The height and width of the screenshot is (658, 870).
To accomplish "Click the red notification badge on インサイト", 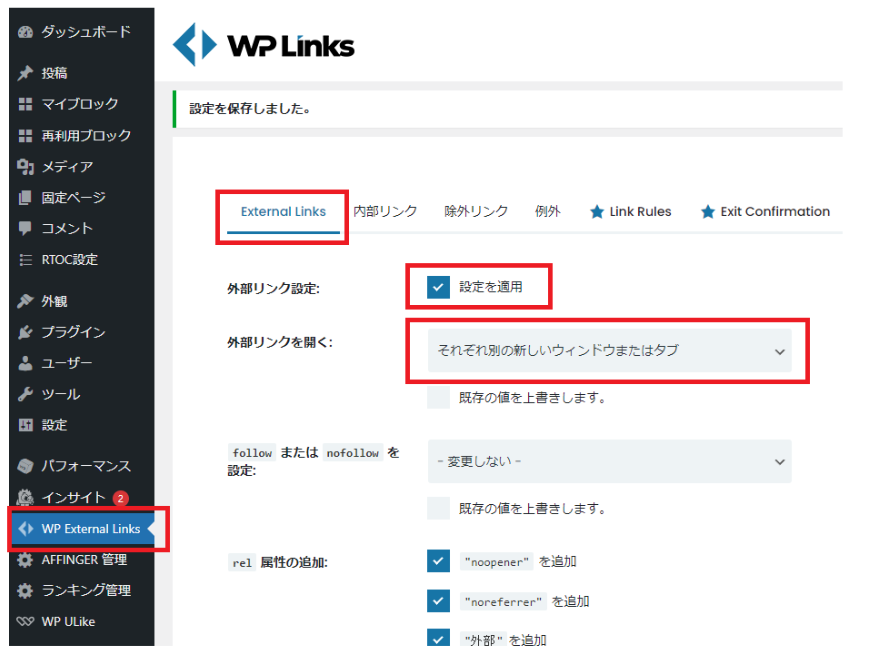I will pos(120,498).
